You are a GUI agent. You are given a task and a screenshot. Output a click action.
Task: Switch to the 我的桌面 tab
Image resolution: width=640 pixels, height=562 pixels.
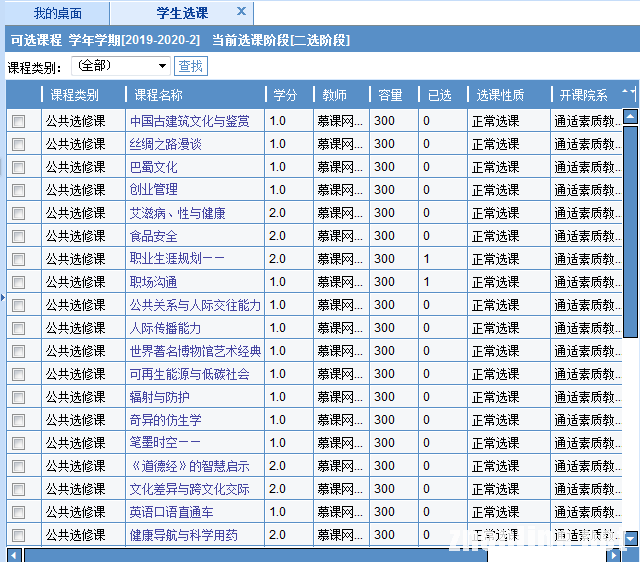[x=57, y=13]
